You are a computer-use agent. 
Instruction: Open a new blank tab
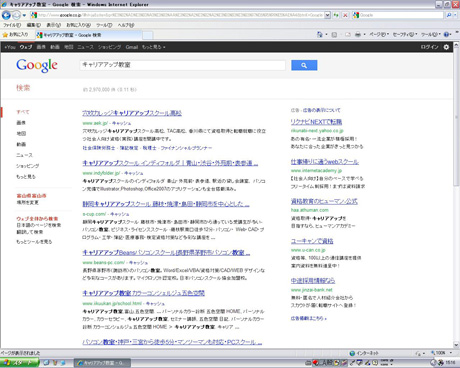coord(148,35)
